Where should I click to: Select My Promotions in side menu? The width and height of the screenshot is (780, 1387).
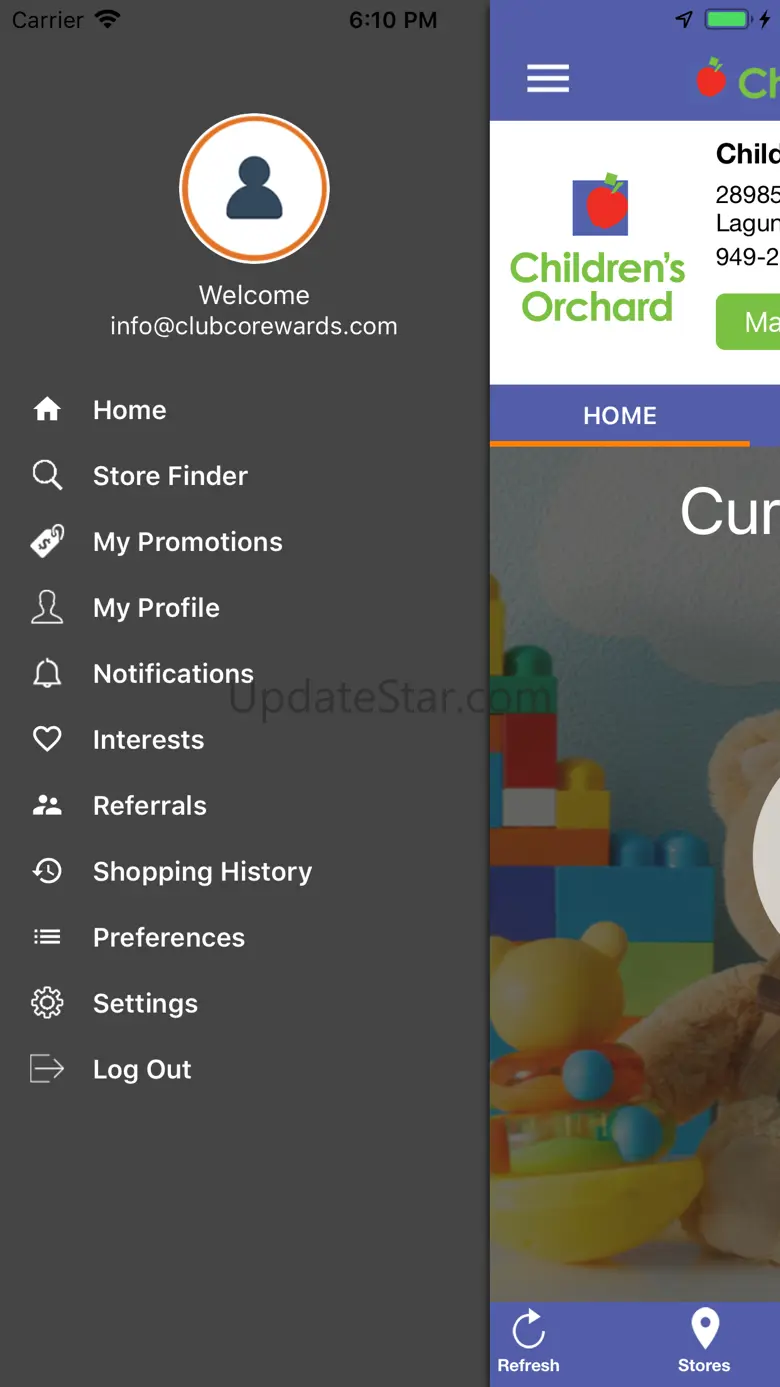click(188, 541)
